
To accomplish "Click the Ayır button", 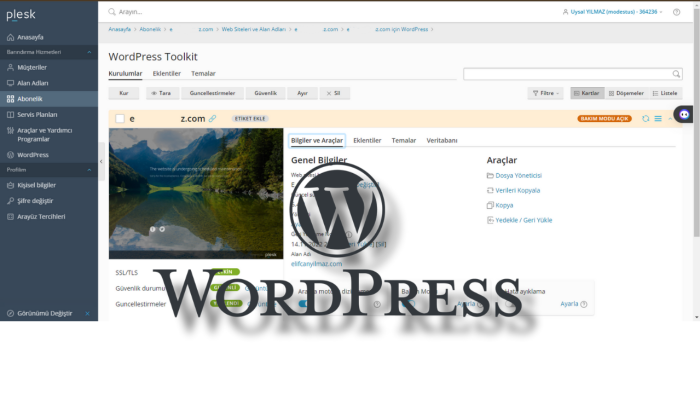I will [303, 93].
